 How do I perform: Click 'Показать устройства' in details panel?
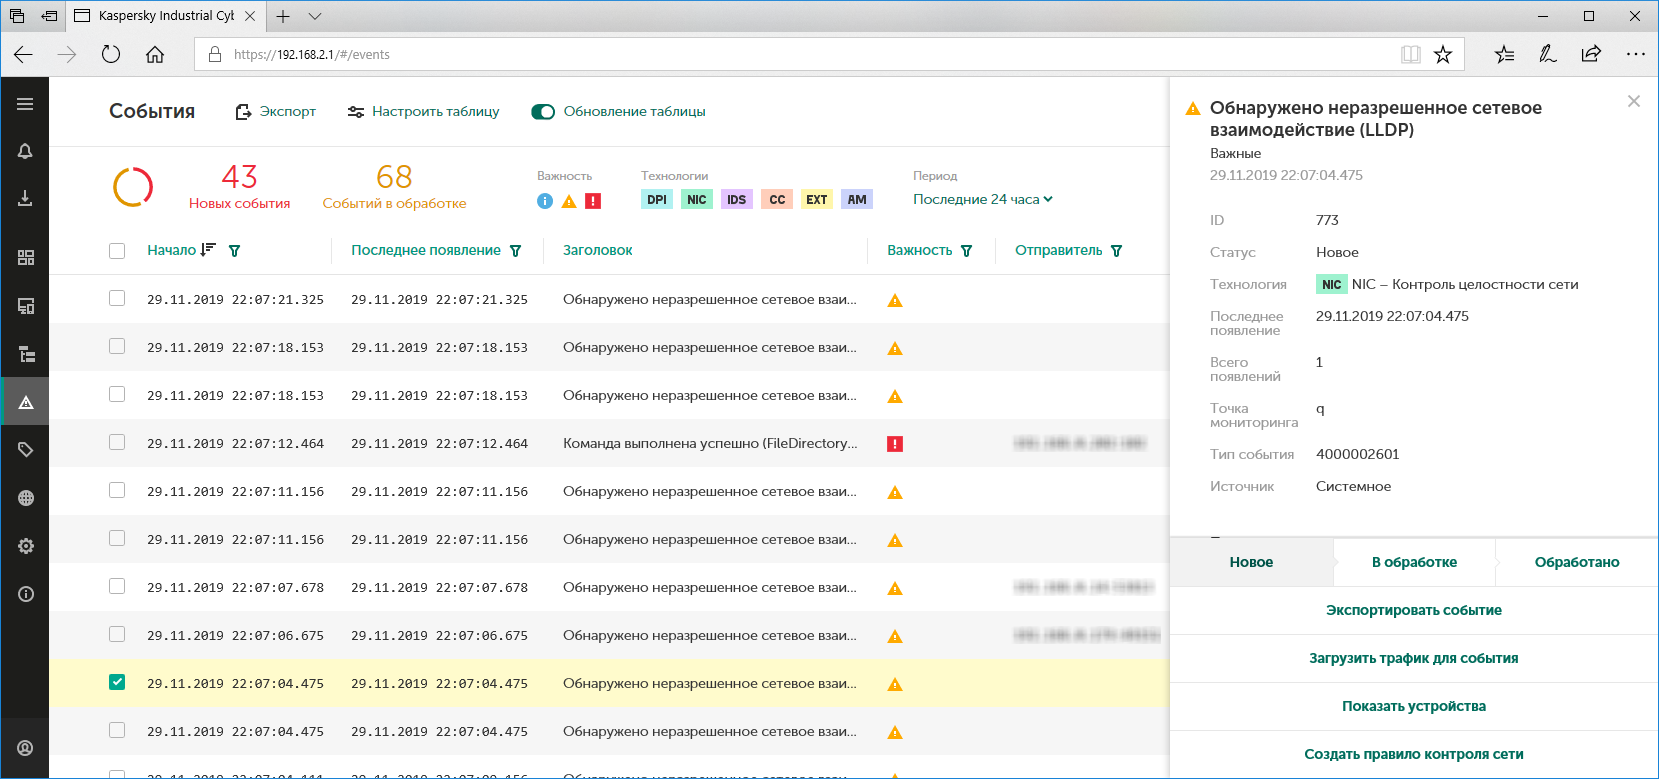point(1413,707)
